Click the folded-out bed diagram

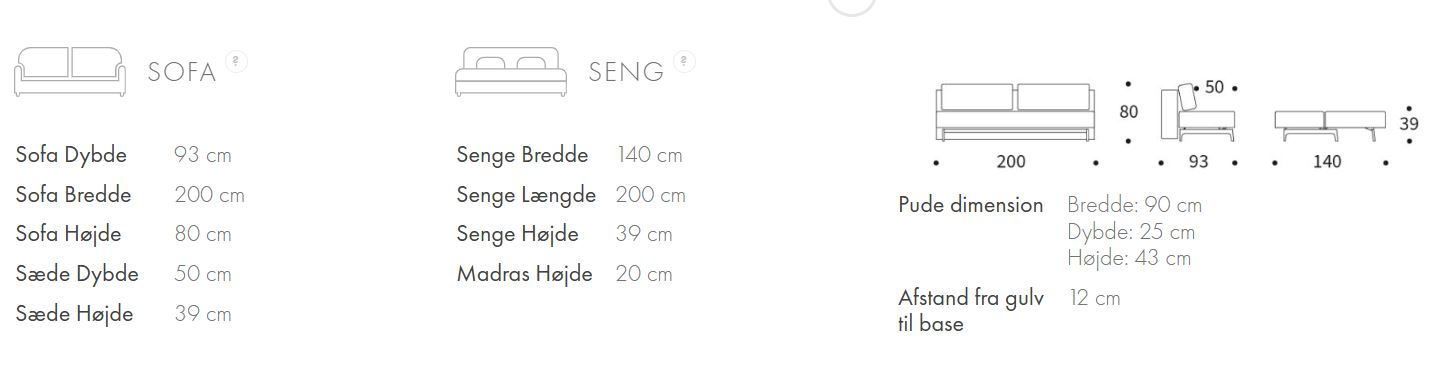tap(1327, 124)
